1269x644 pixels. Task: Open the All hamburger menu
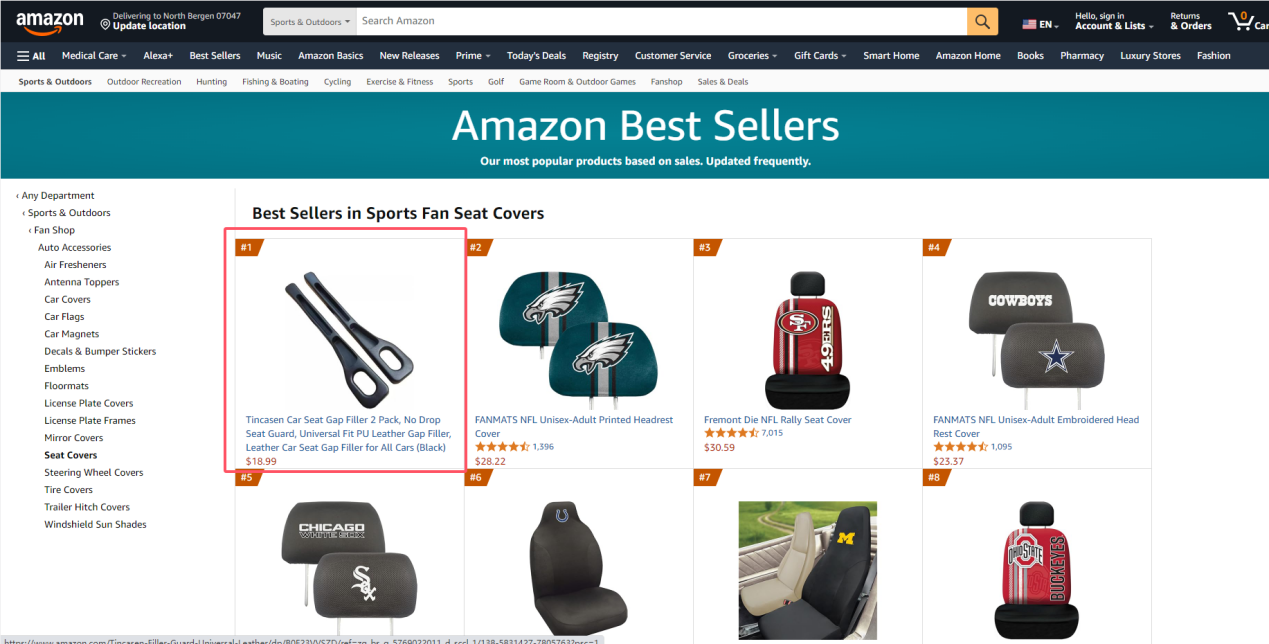click(x=31, y=56)
